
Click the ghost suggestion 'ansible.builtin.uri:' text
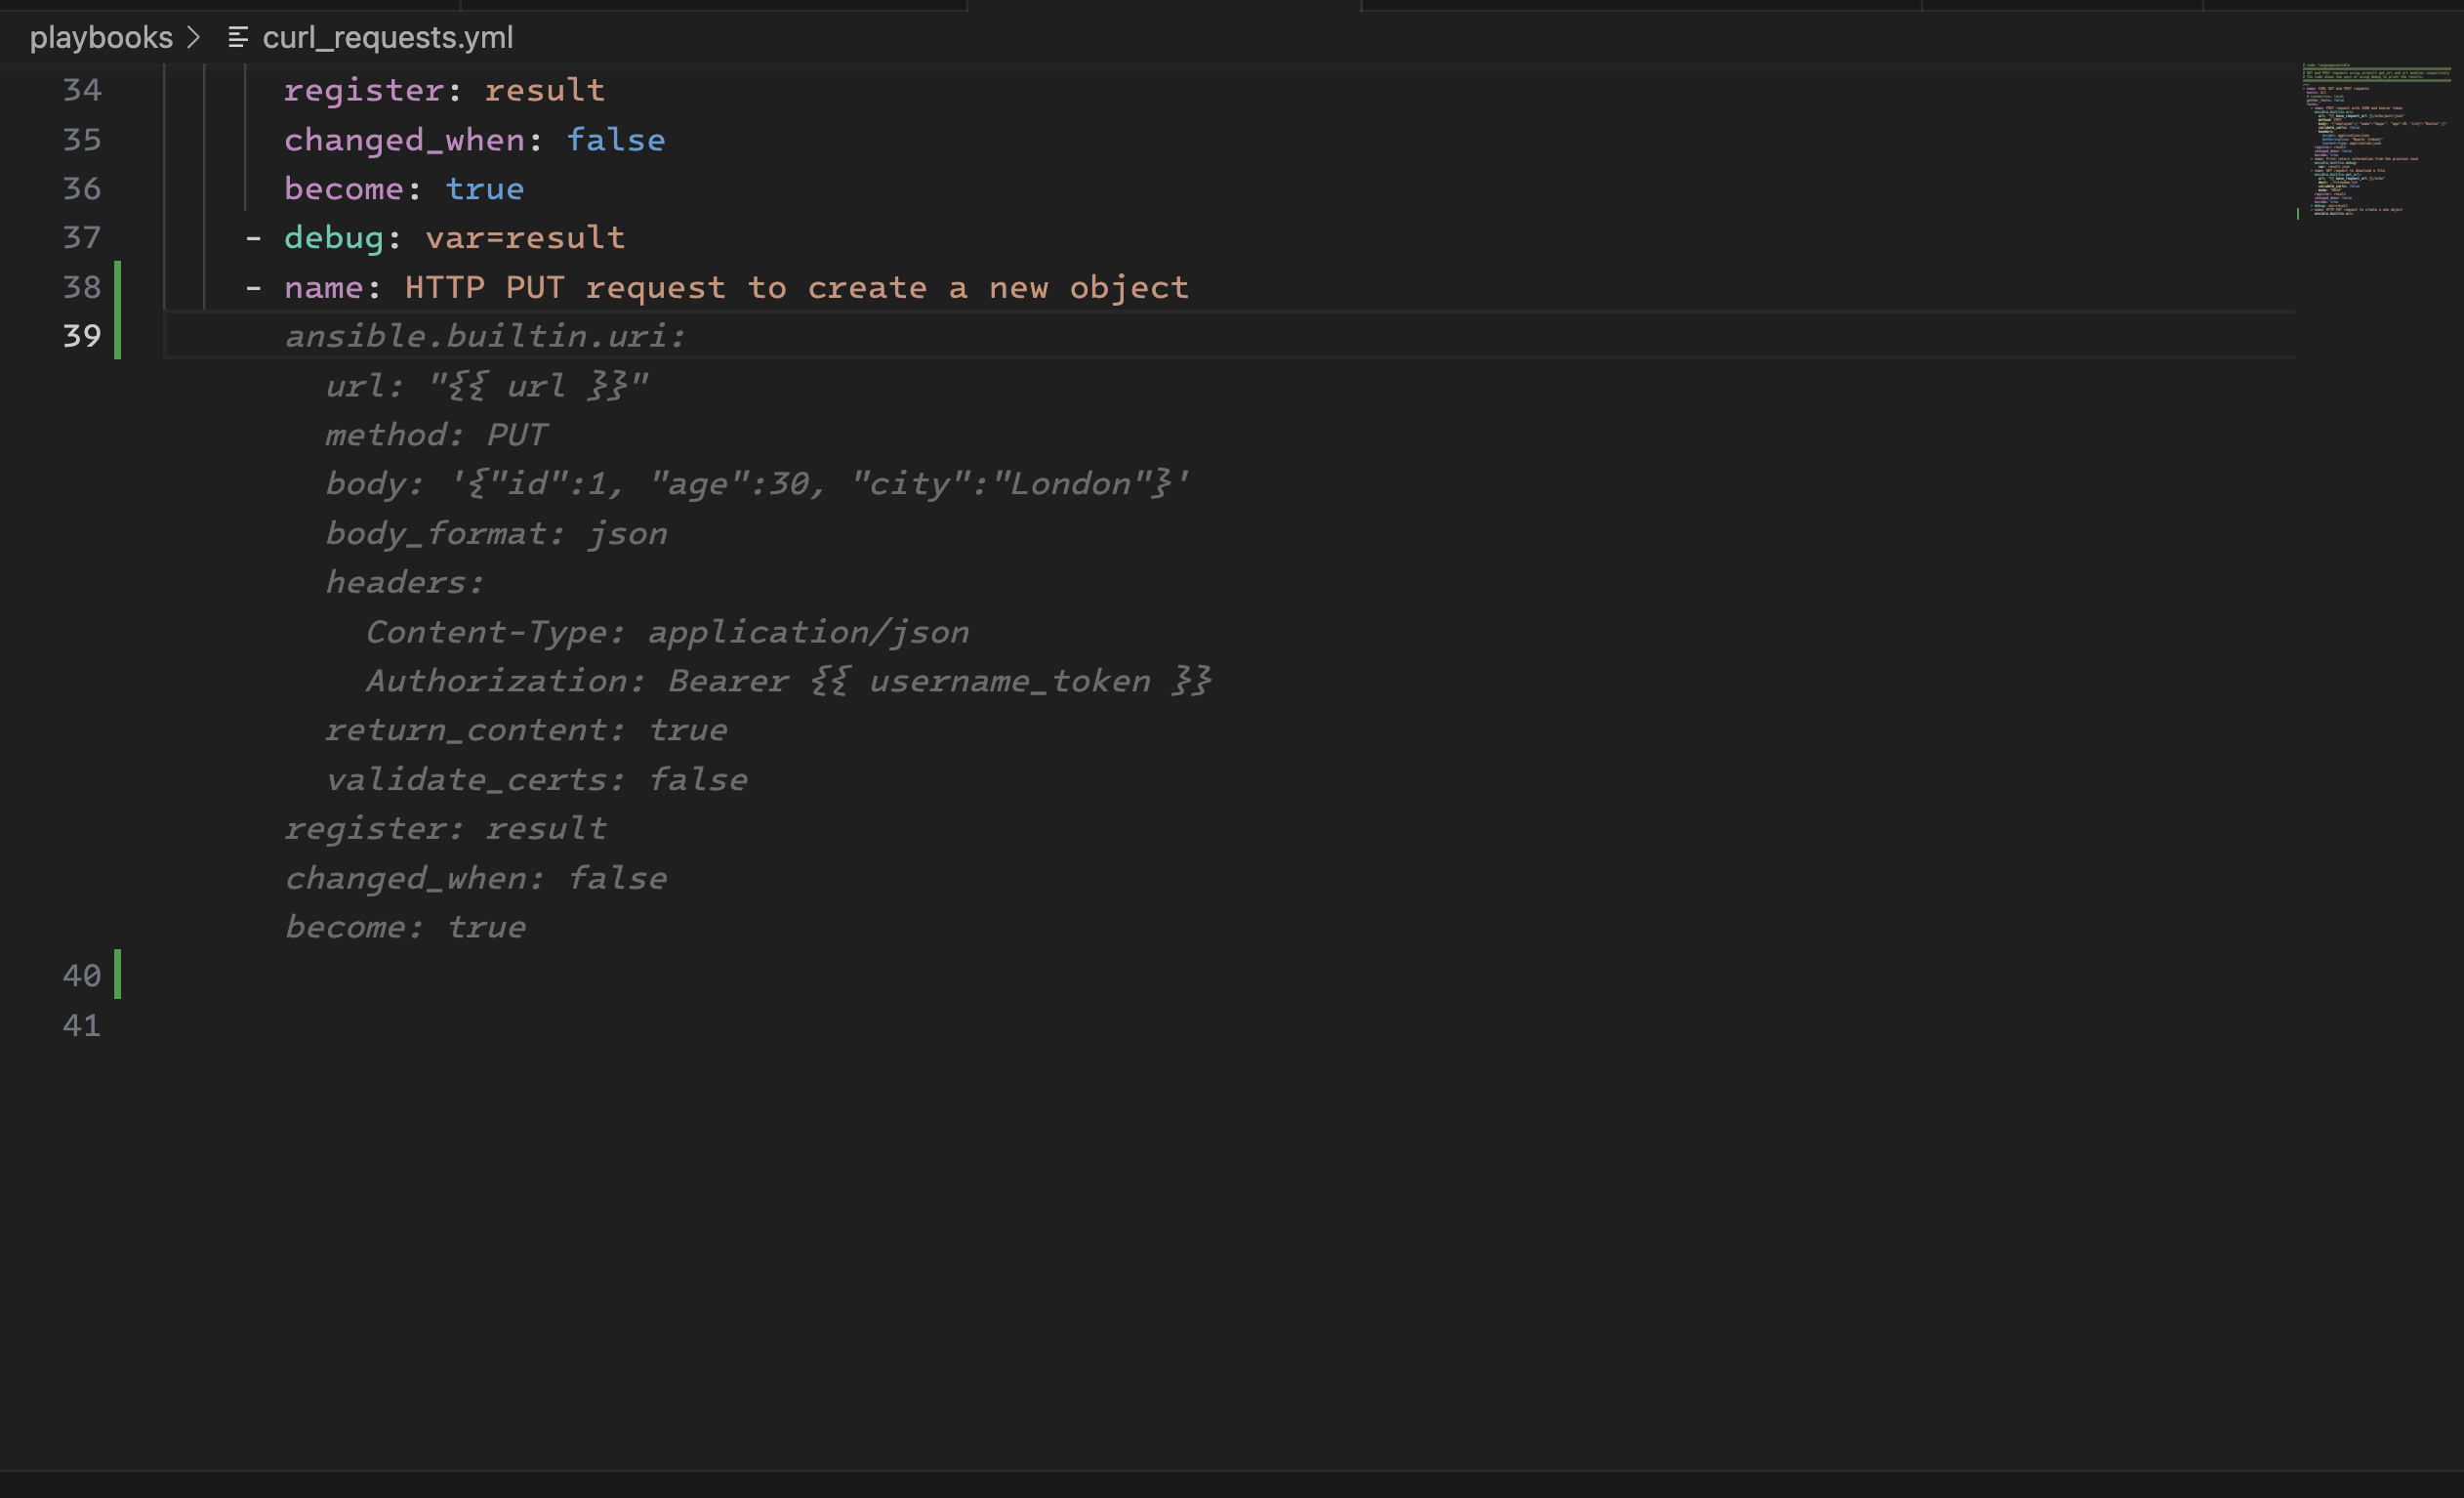(485, 337)
